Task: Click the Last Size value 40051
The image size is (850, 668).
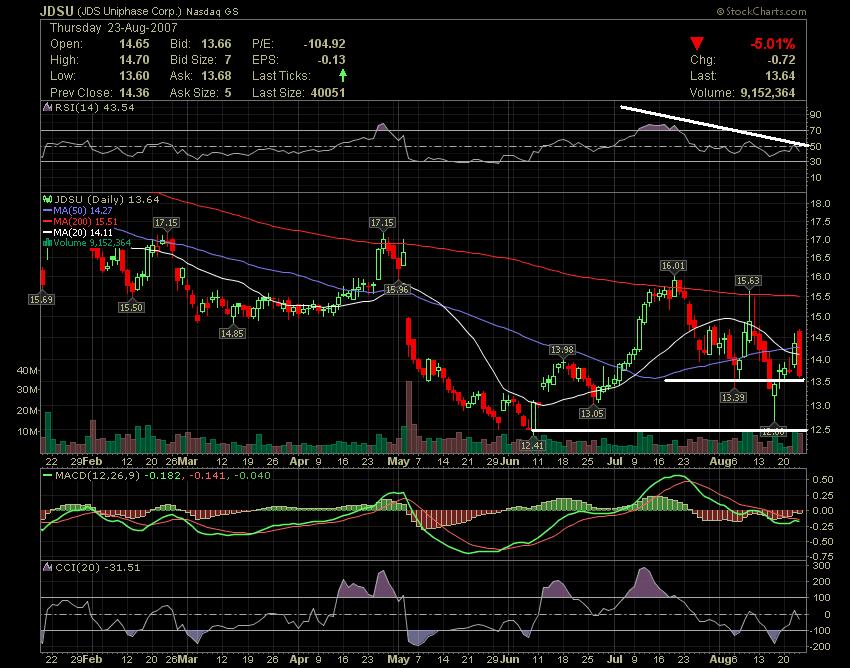Action: pyautogui.click(x=328, y=93)
